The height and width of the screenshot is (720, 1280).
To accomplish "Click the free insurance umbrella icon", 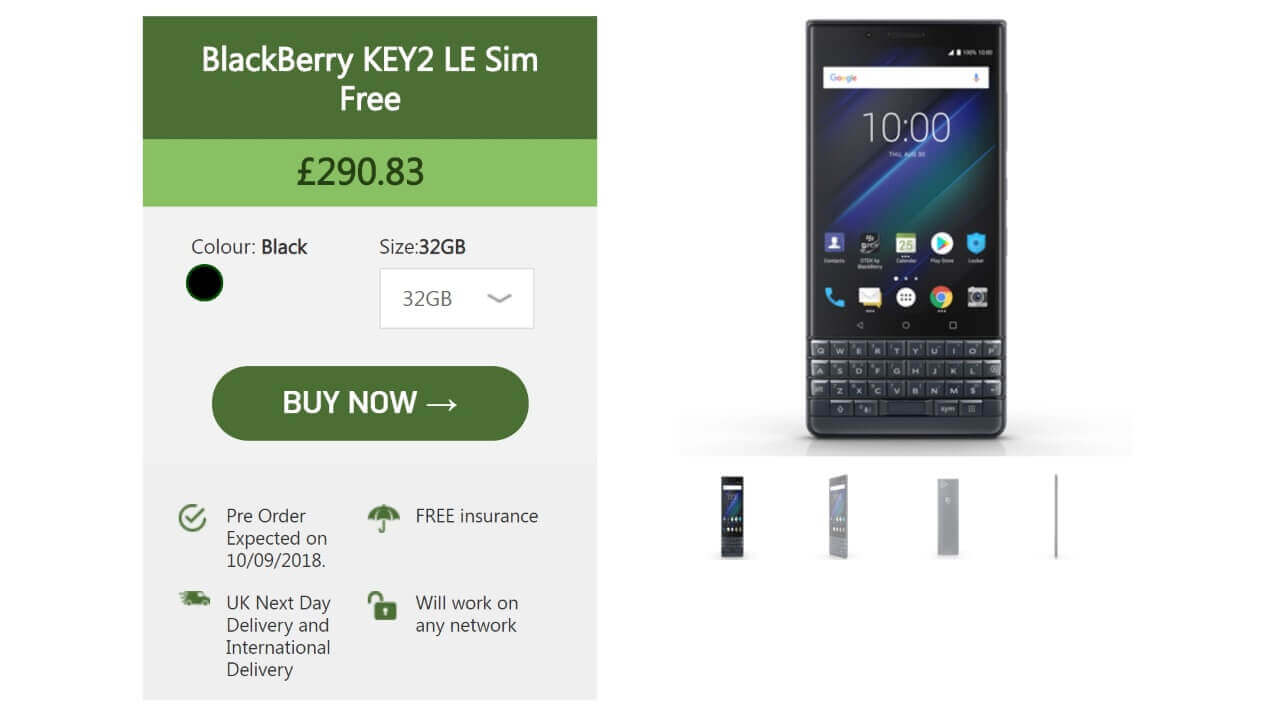I will coord(383,518).
